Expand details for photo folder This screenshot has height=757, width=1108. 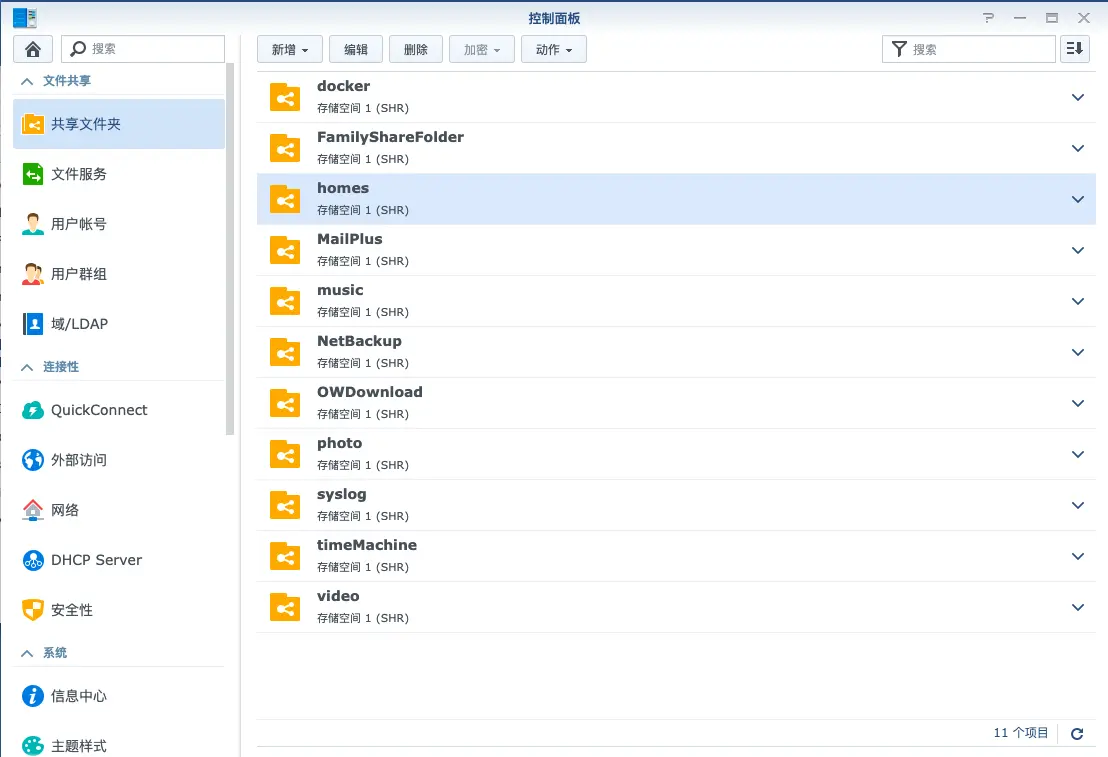click(x=1078, y=454)
